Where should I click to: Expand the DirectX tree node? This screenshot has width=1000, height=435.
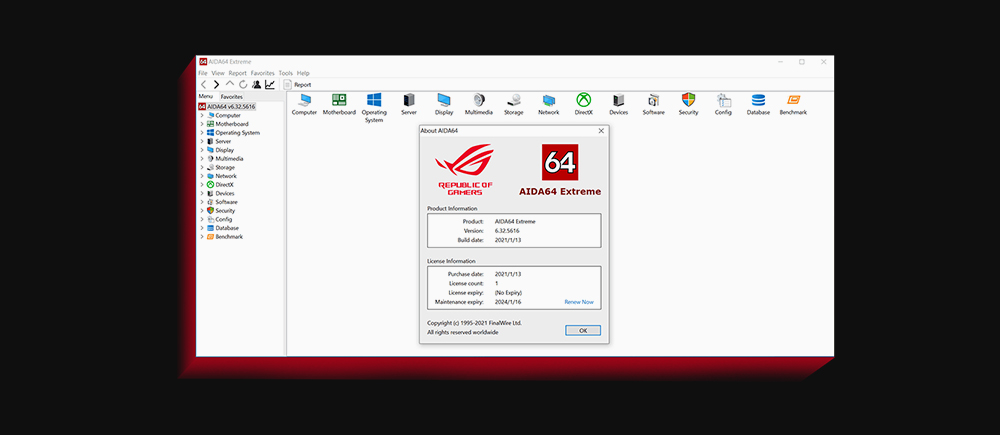click(x=202, y=184)
